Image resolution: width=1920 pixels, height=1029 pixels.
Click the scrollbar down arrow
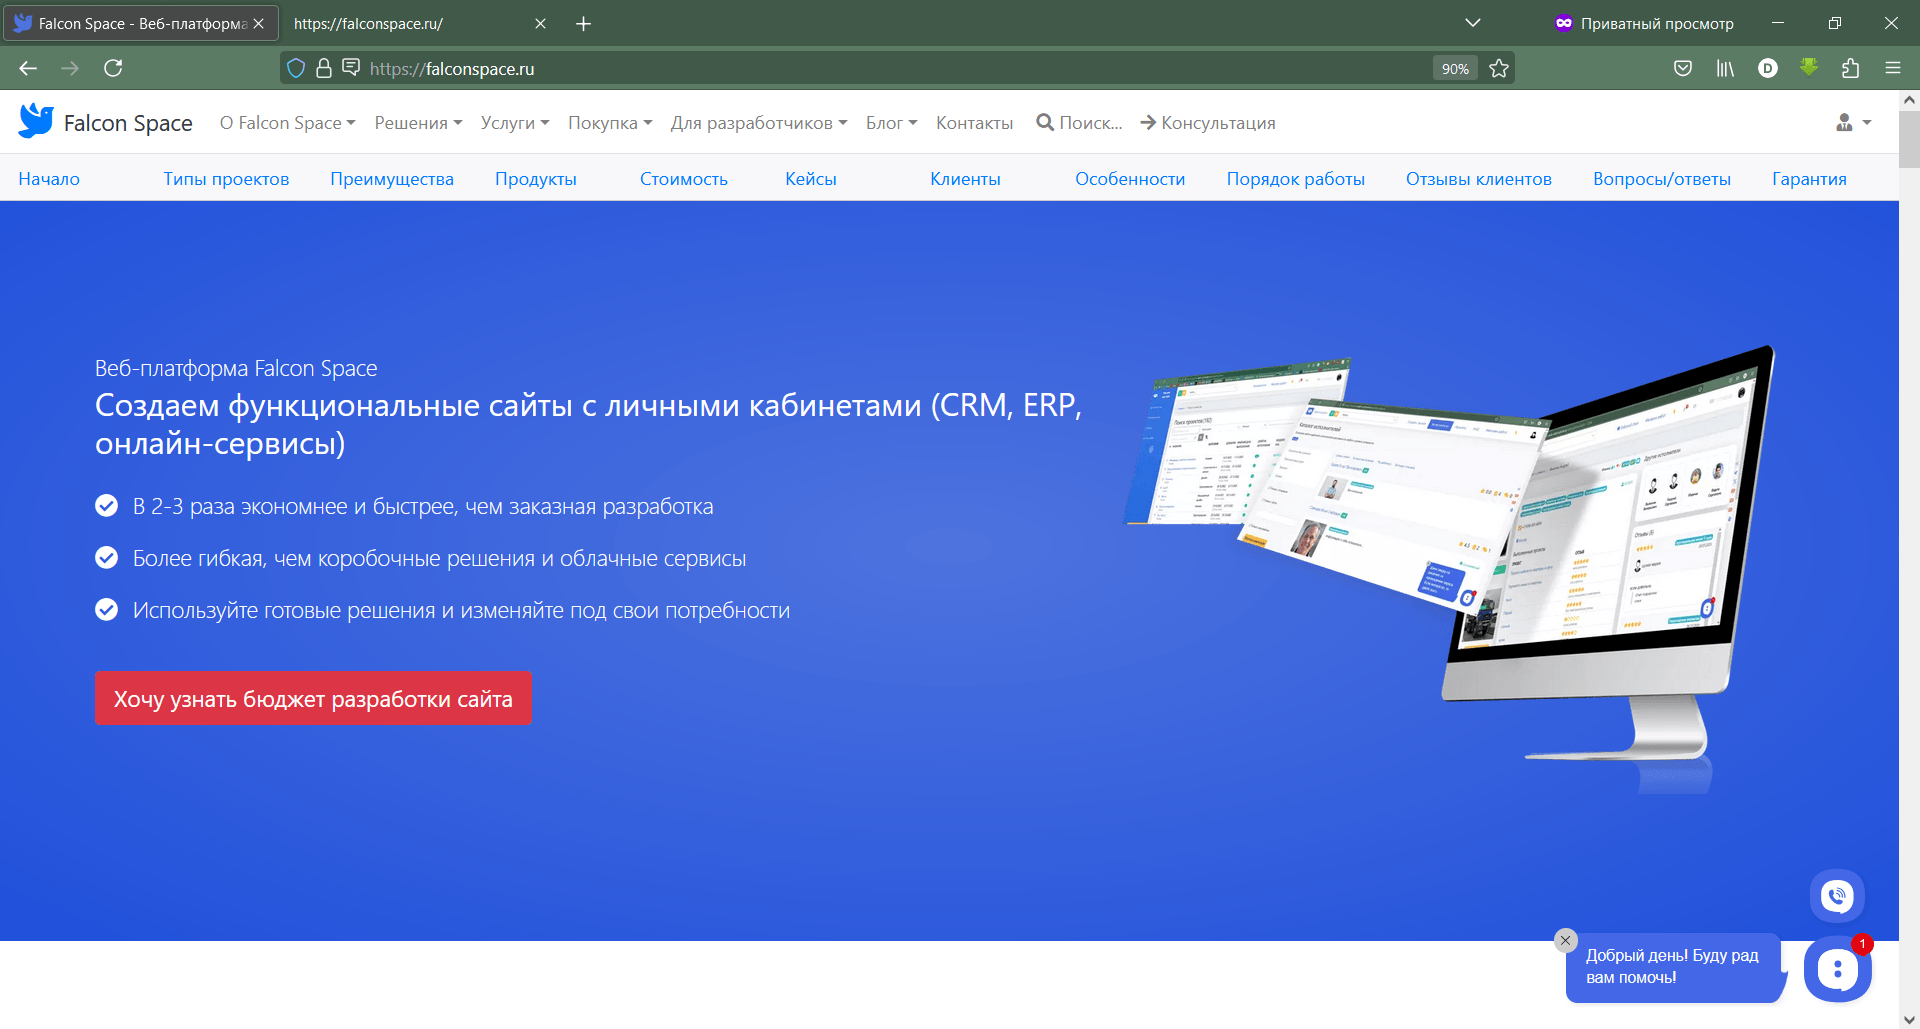(1909, 1019)
